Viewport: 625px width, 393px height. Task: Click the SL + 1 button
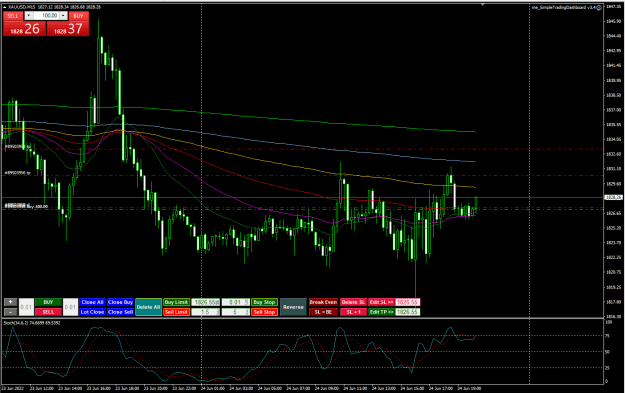pos(353,312)
